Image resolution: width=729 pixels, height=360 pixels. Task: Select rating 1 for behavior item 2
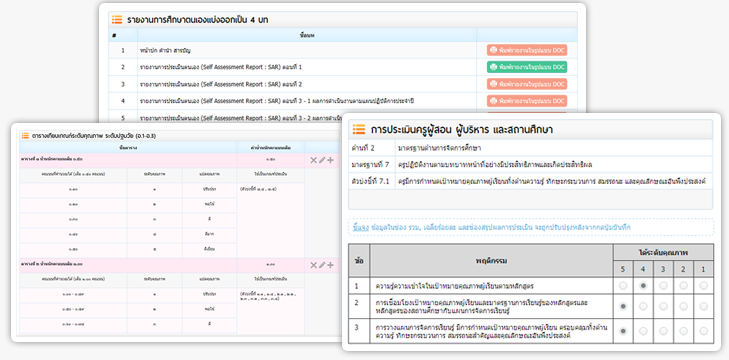(x=703, y=306)
